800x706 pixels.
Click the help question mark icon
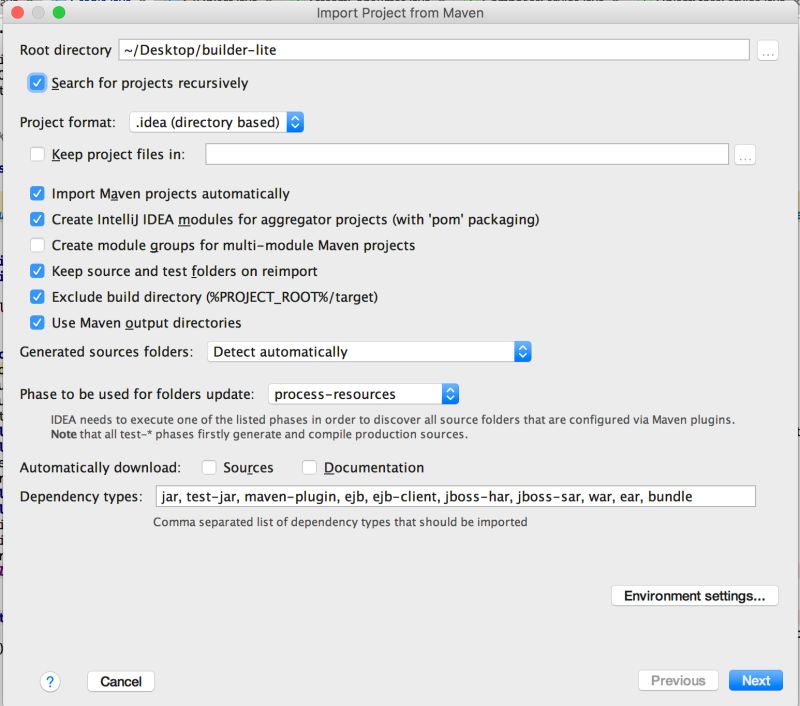49,681
